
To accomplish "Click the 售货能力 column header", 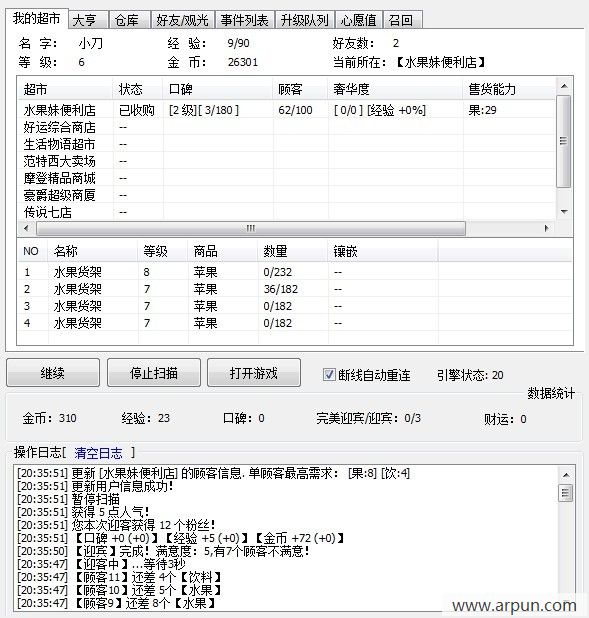I will click(x=509, y=89).
